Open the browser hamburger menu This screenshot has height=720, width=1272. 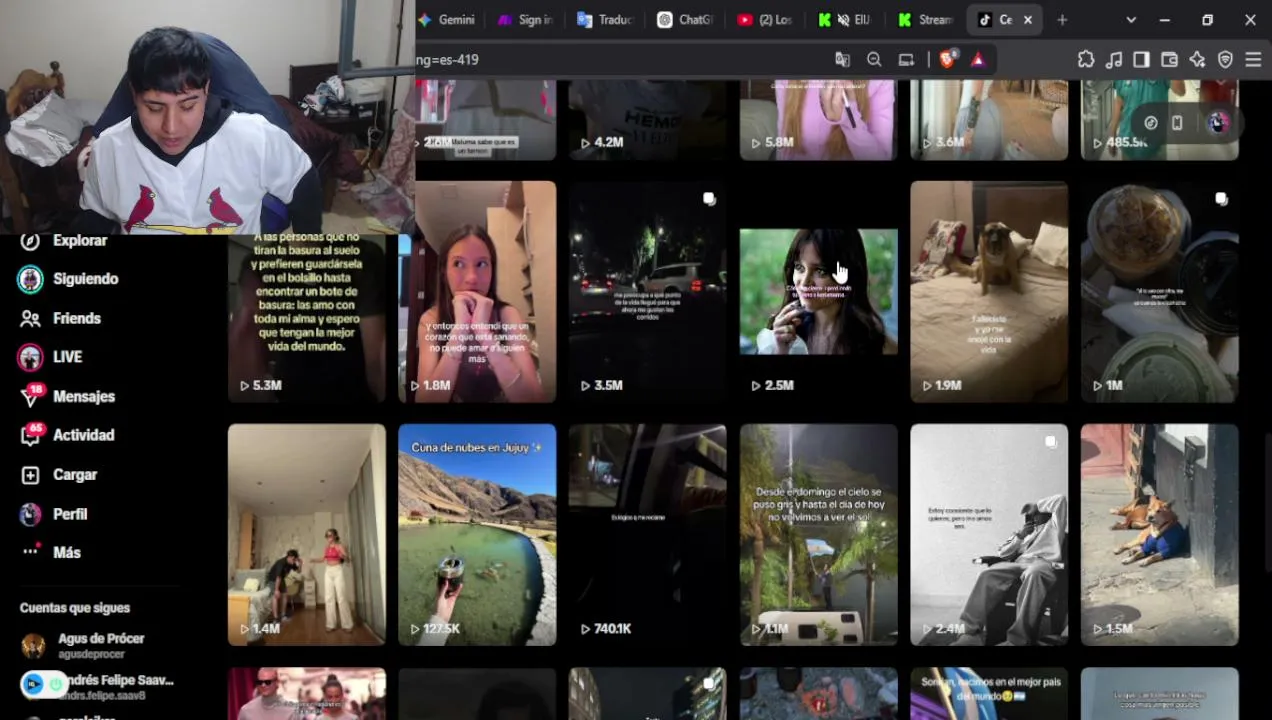point(1253,60)
